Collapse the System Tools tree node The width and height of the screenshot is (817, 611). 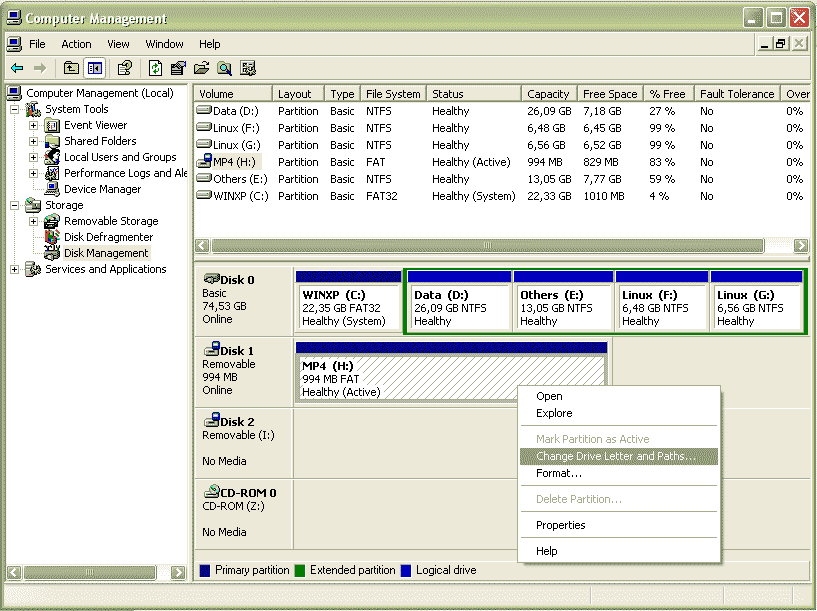click(15, 109)
